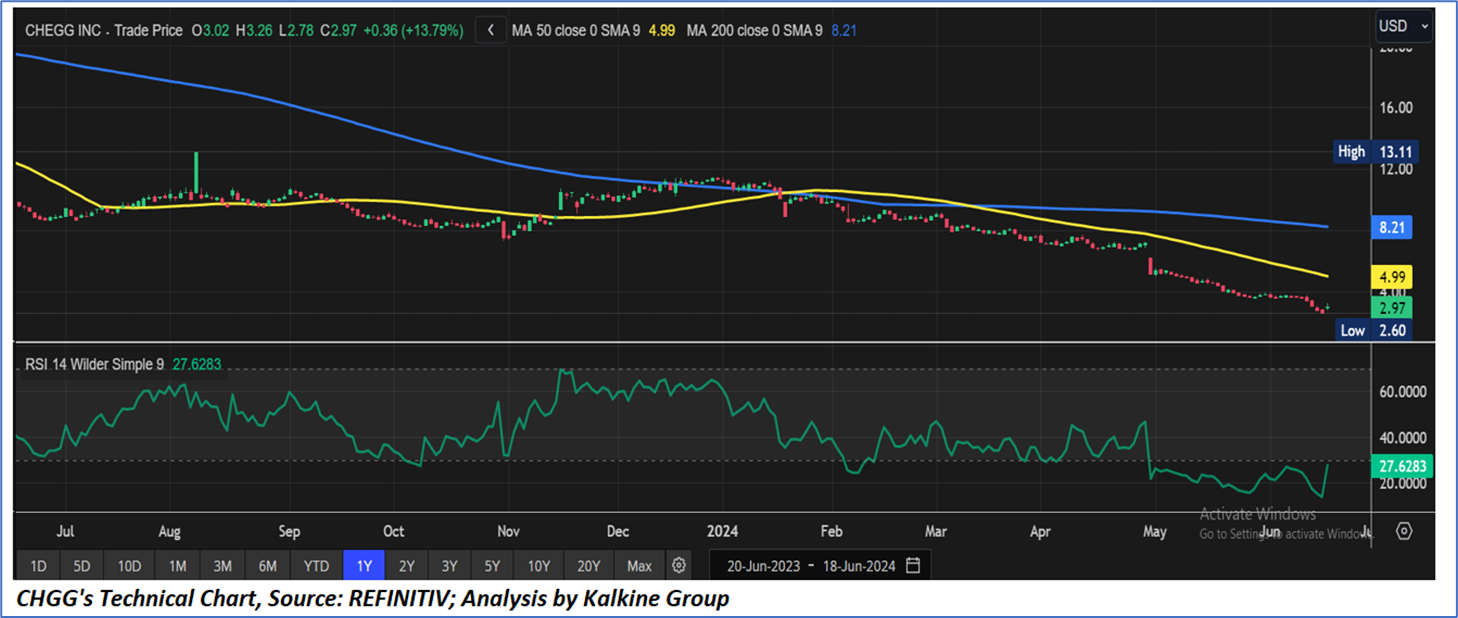Select the 1D time range
The width and height of the screenshot is (1458, 618).
(38, 566)
